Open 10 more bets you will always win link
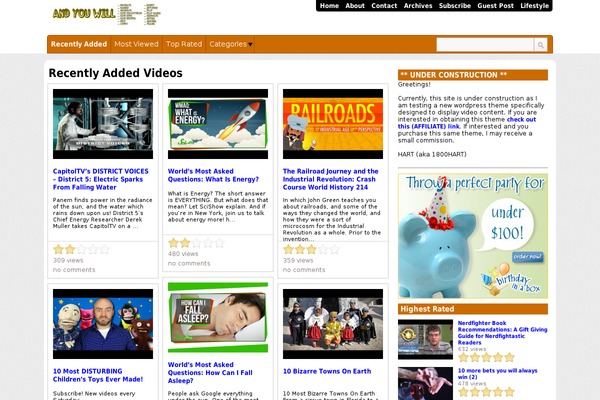 point(497,374)
